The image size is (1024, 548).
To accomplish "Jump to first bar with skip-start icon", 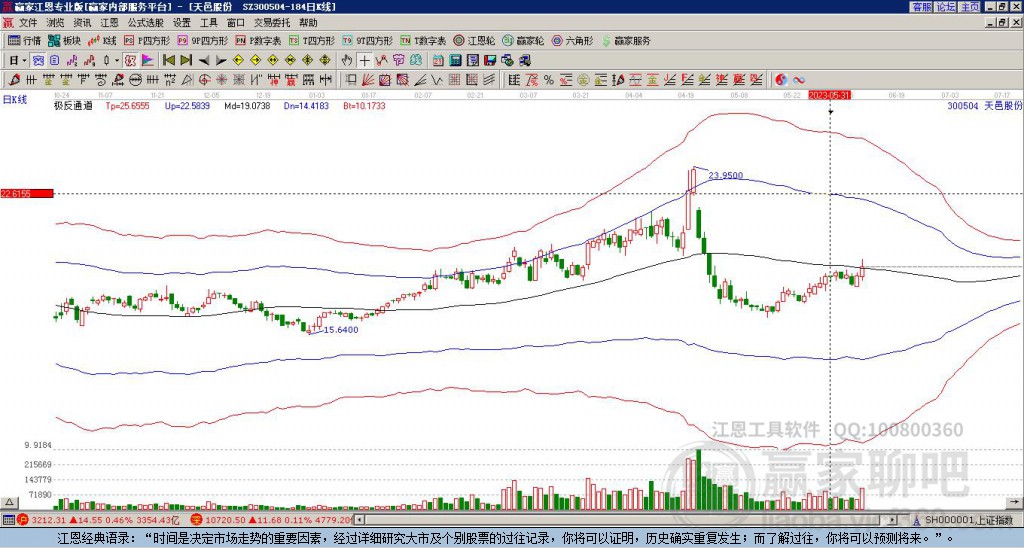I will tap(168, 61).
